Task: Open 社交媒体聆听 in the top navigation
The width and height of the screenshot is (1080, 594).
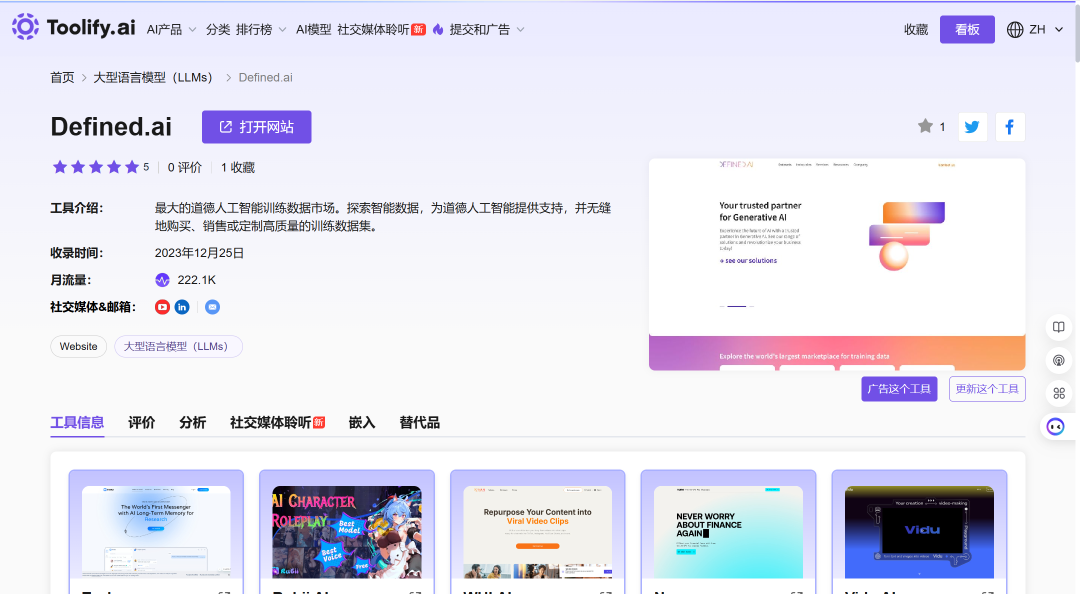Action: point(373,30)
